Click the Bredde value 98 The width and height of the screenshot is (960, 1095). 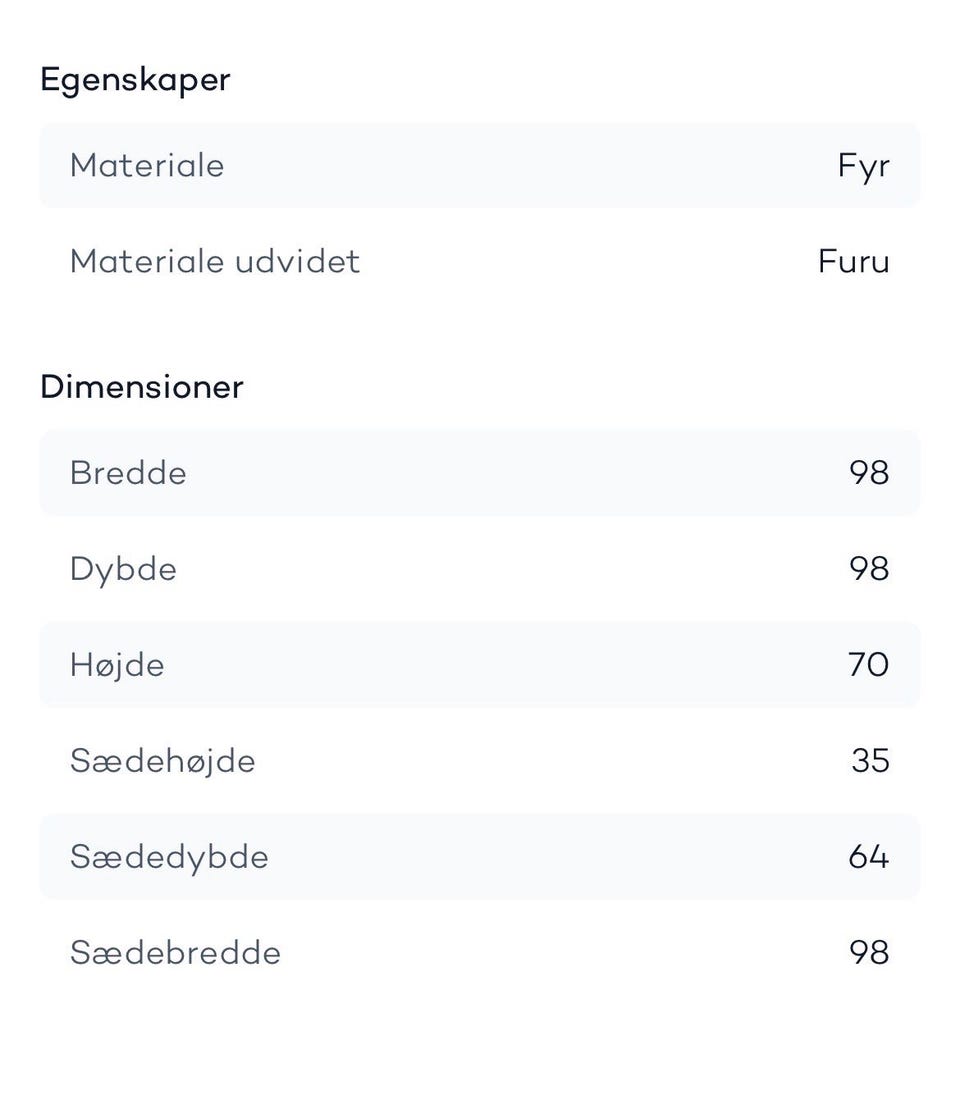[x=869, y=473]
